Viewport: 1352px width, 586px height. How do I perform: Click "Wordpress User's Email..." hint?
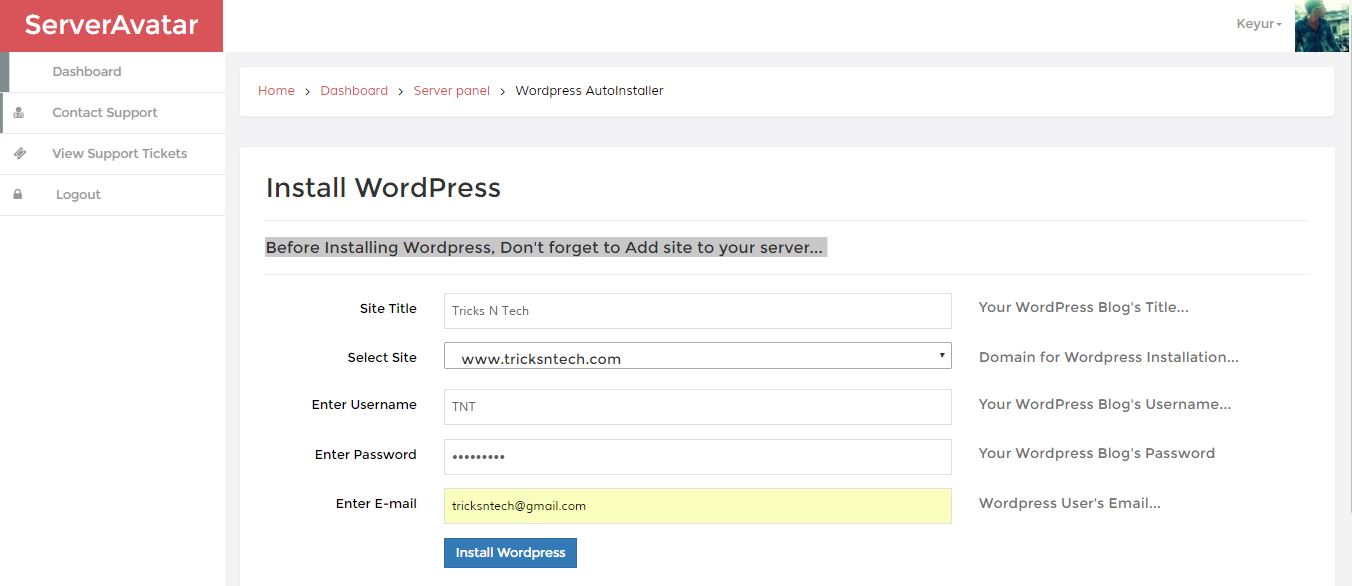pyautogui.click(x=1070, y=504)
